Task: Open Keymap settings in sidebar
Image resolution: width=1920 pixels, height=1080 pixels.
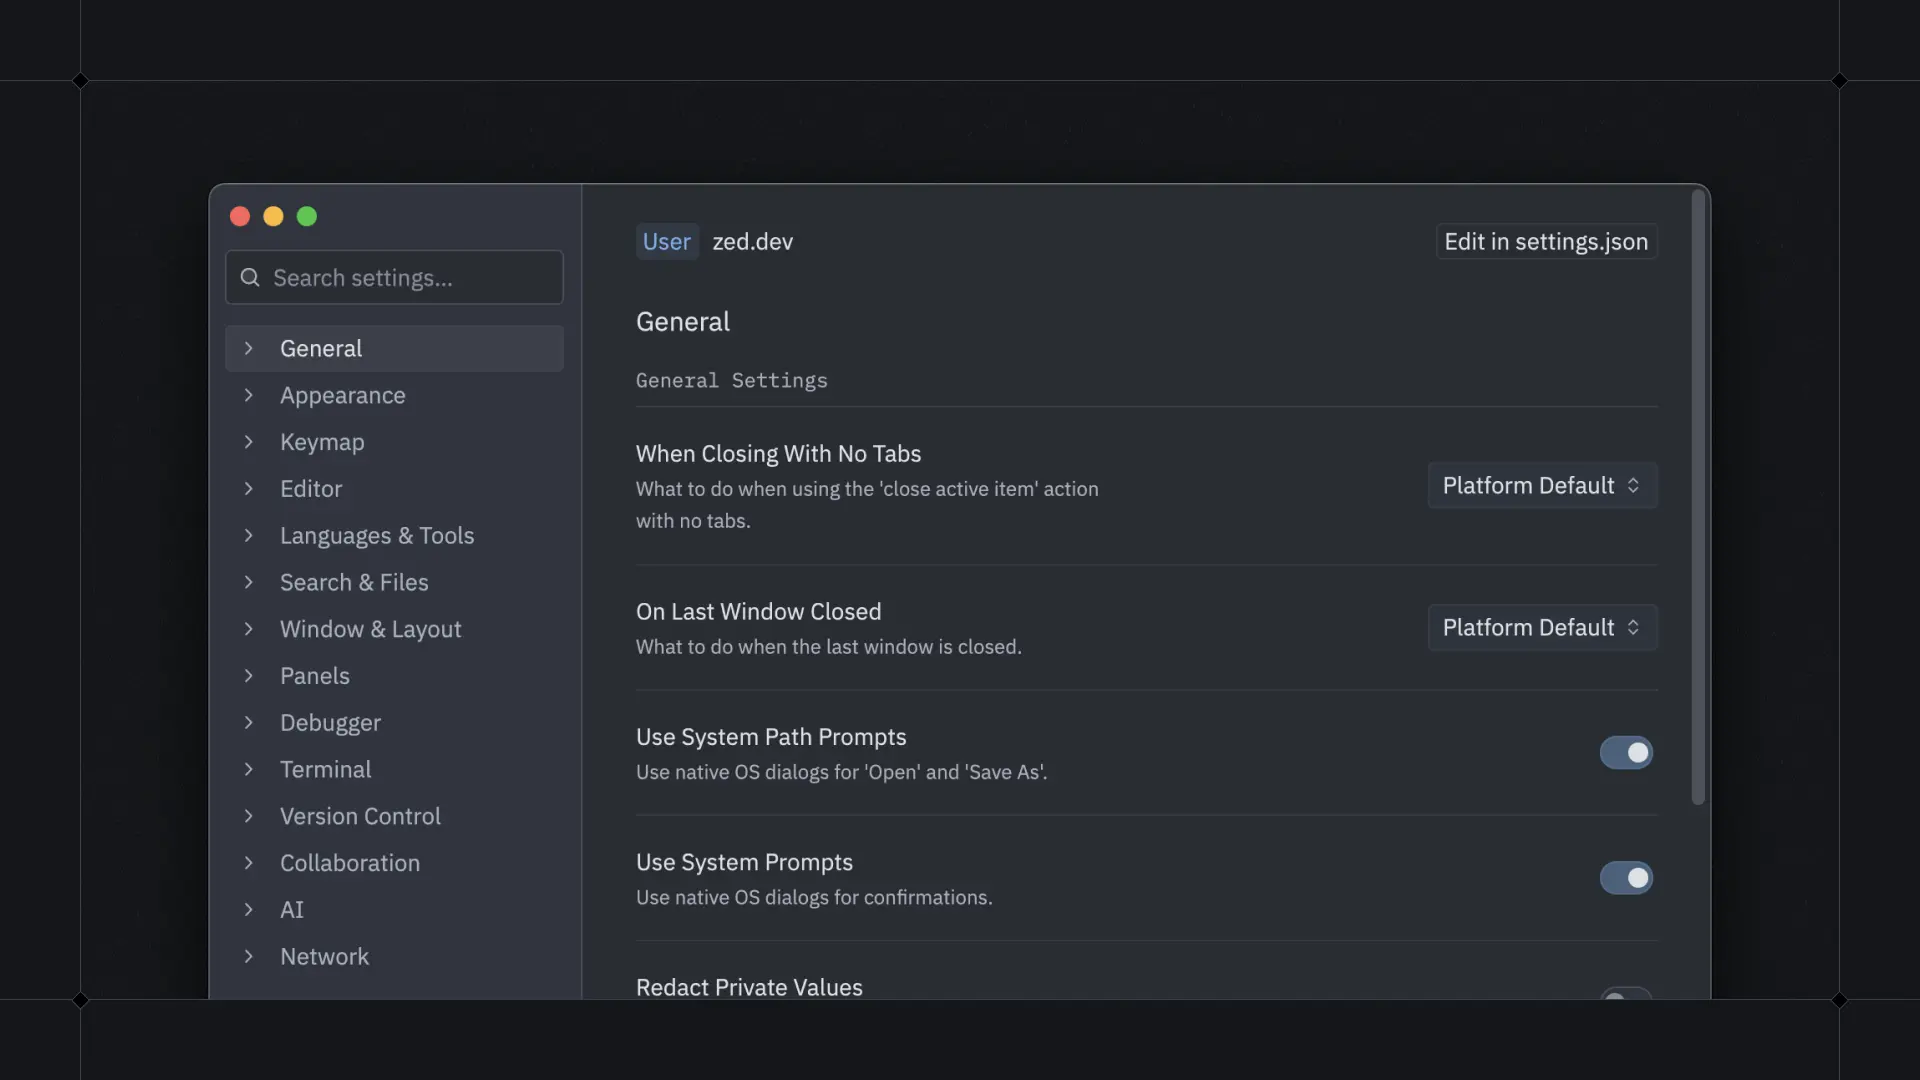Action: tap(322, 442)
